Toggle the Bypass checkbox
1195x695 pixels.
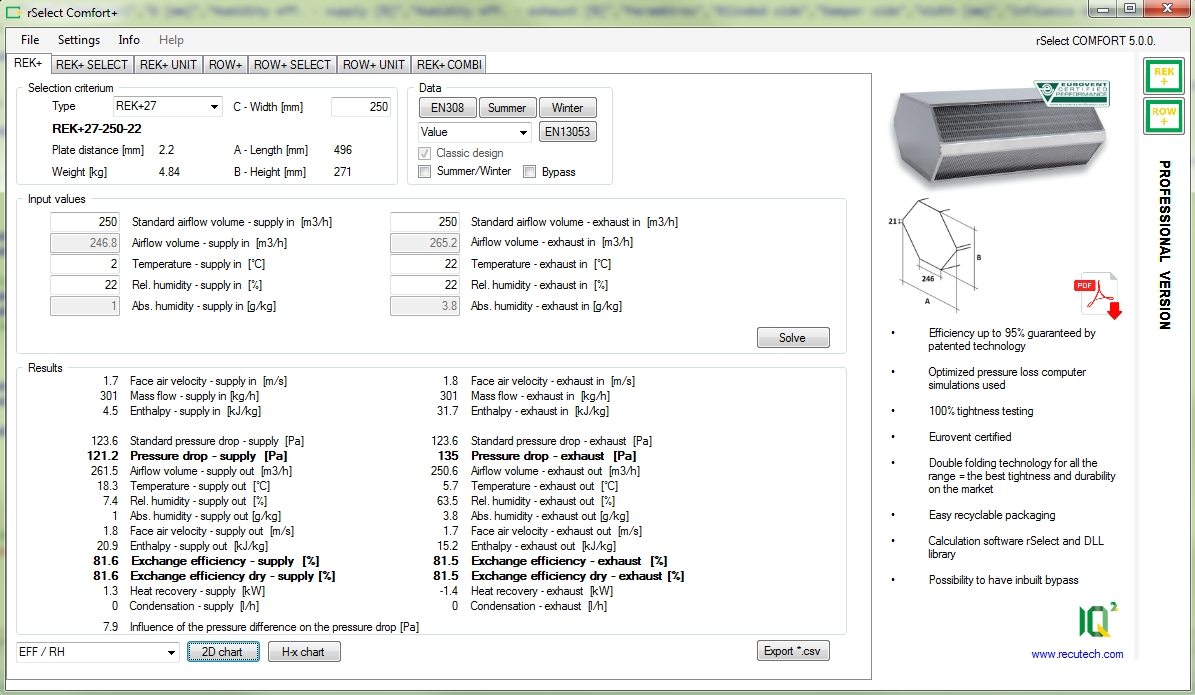(529, 172)
